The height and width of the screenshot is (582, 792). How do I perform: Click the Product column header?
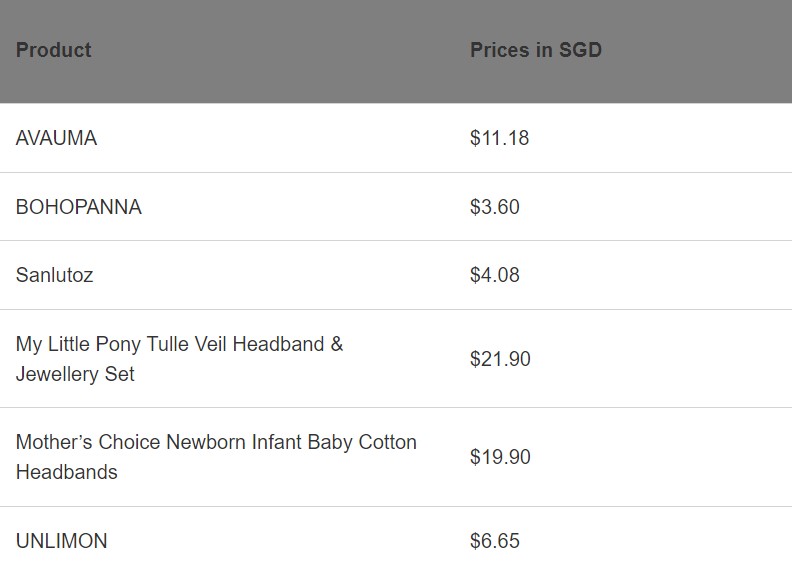click(54, 50)
